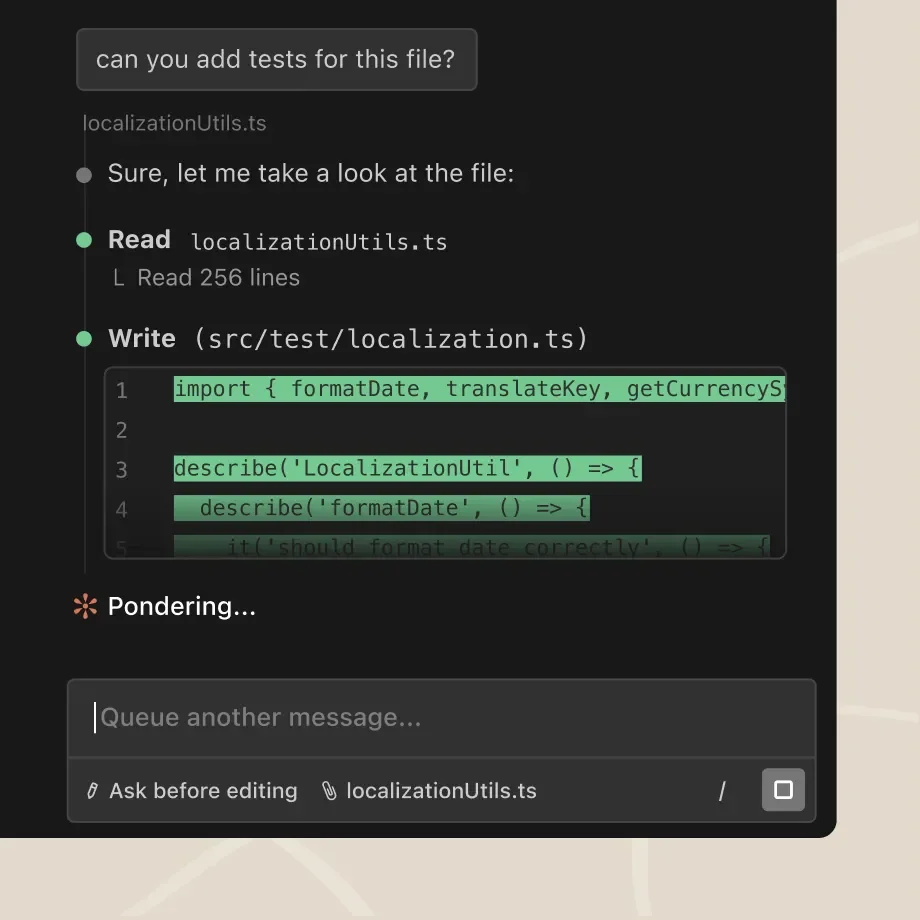This screenshot has width=920, height=920.
Task: Click the green dot beside the Write step
Action: [83, 338]
